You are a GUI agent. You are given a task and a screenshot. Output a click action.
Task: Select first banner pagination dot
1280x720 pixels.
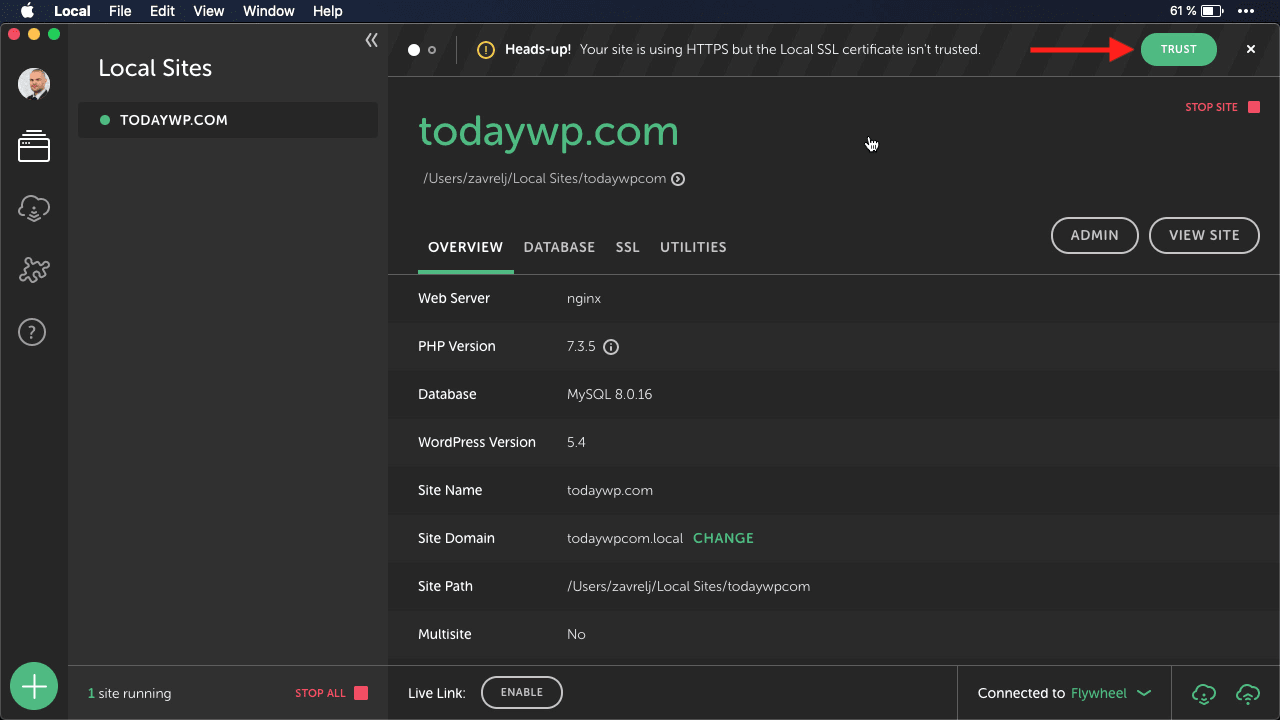coord(414,50)
